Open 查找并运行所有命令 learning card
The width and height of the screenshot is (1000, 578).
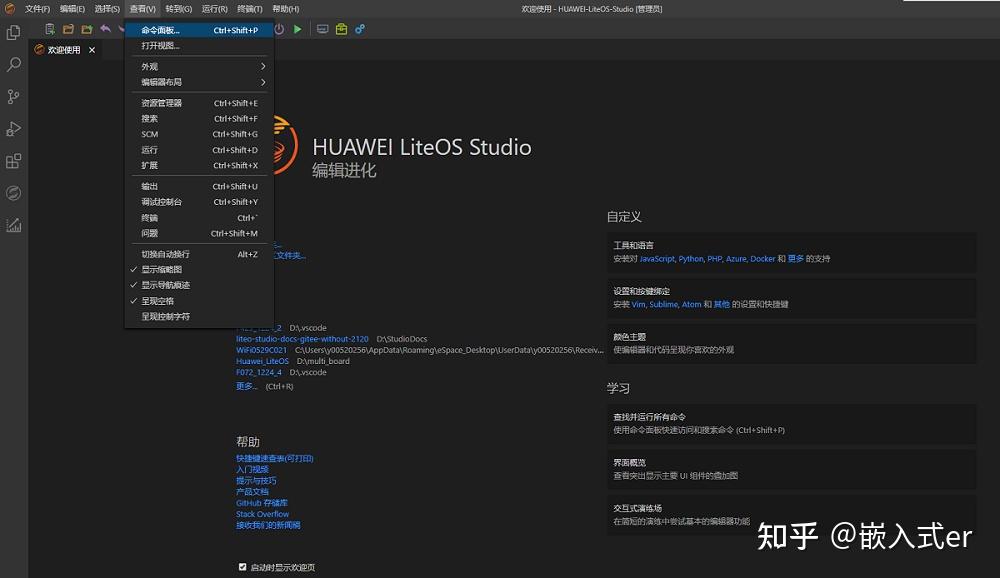point(791,424)
